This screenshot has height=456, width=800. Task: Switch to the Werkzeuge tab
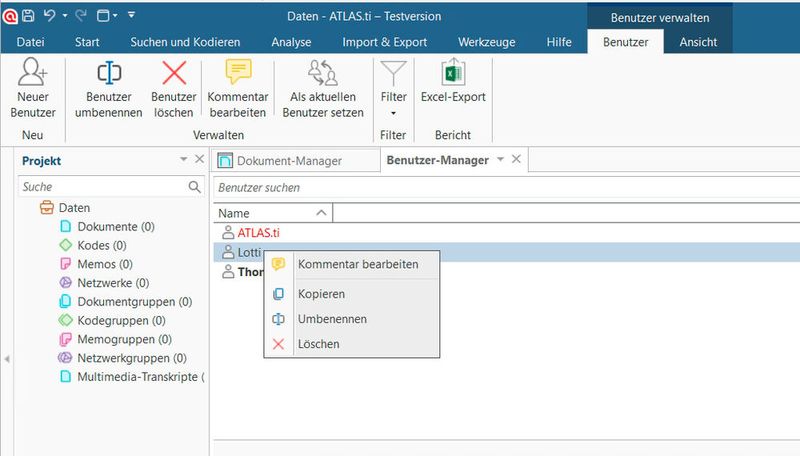coord(487,42)
